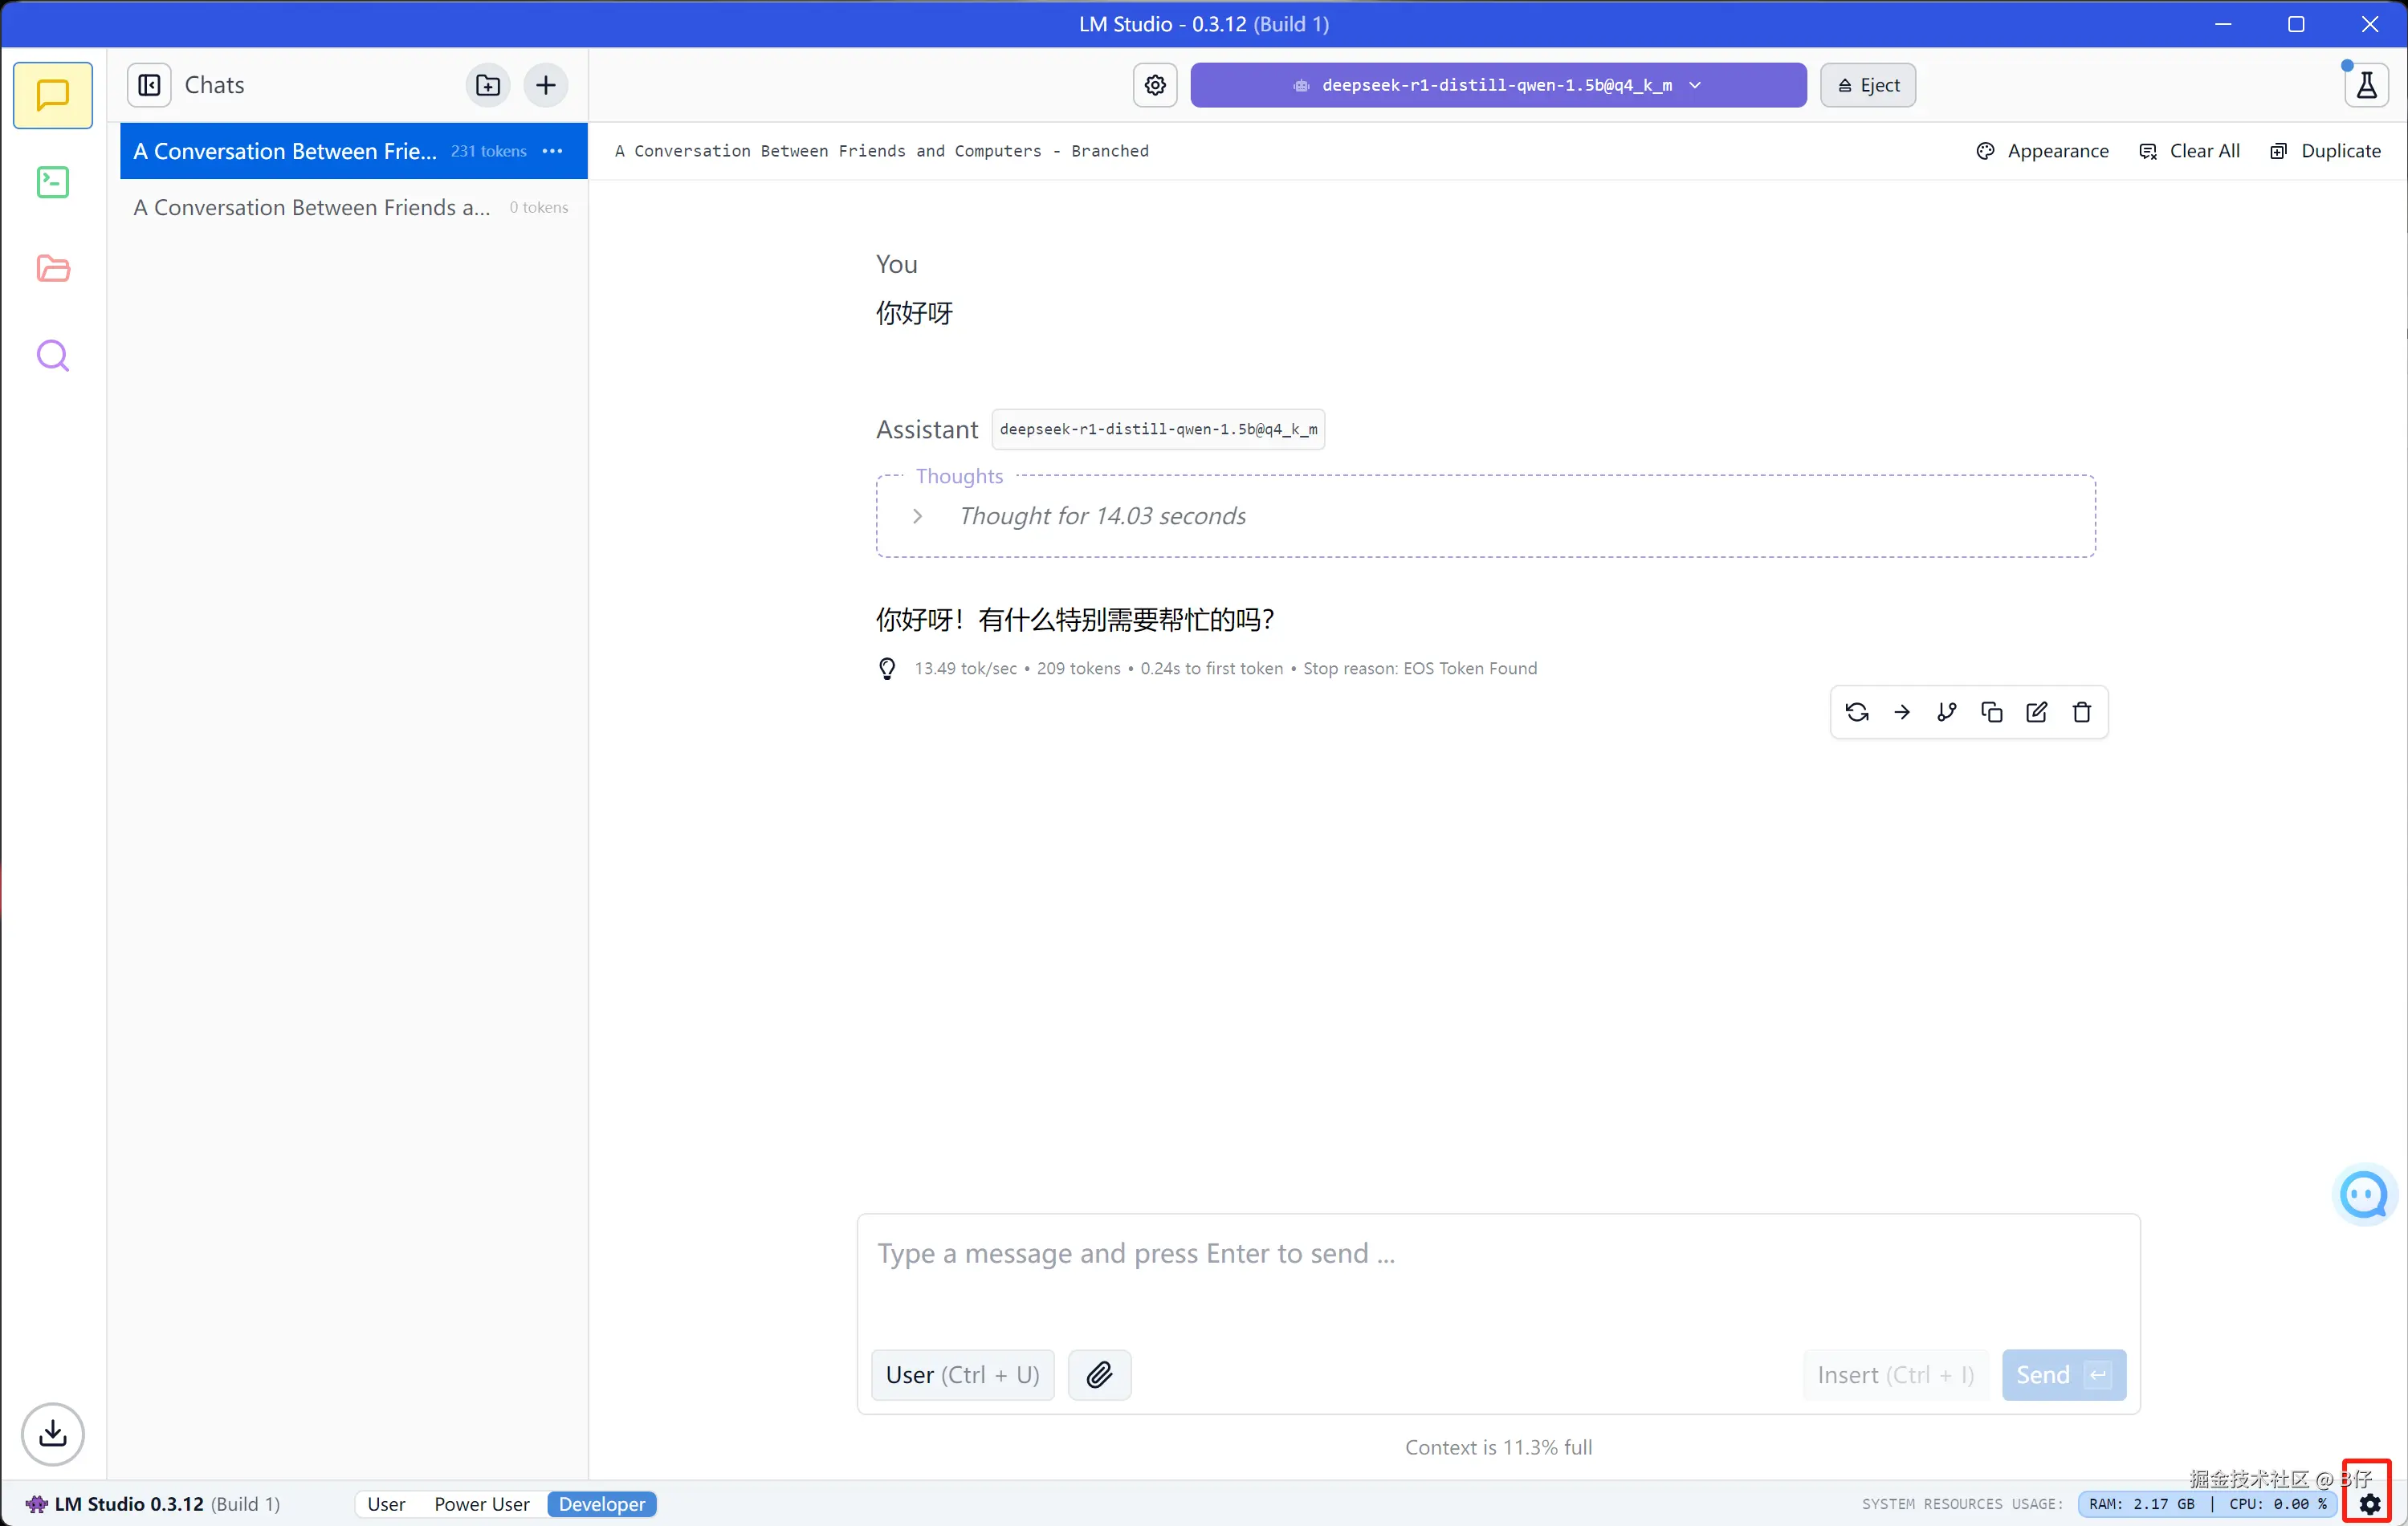Open the Discover search icon
This screenshot has height=1526, width=2408.
click(52, 355)
